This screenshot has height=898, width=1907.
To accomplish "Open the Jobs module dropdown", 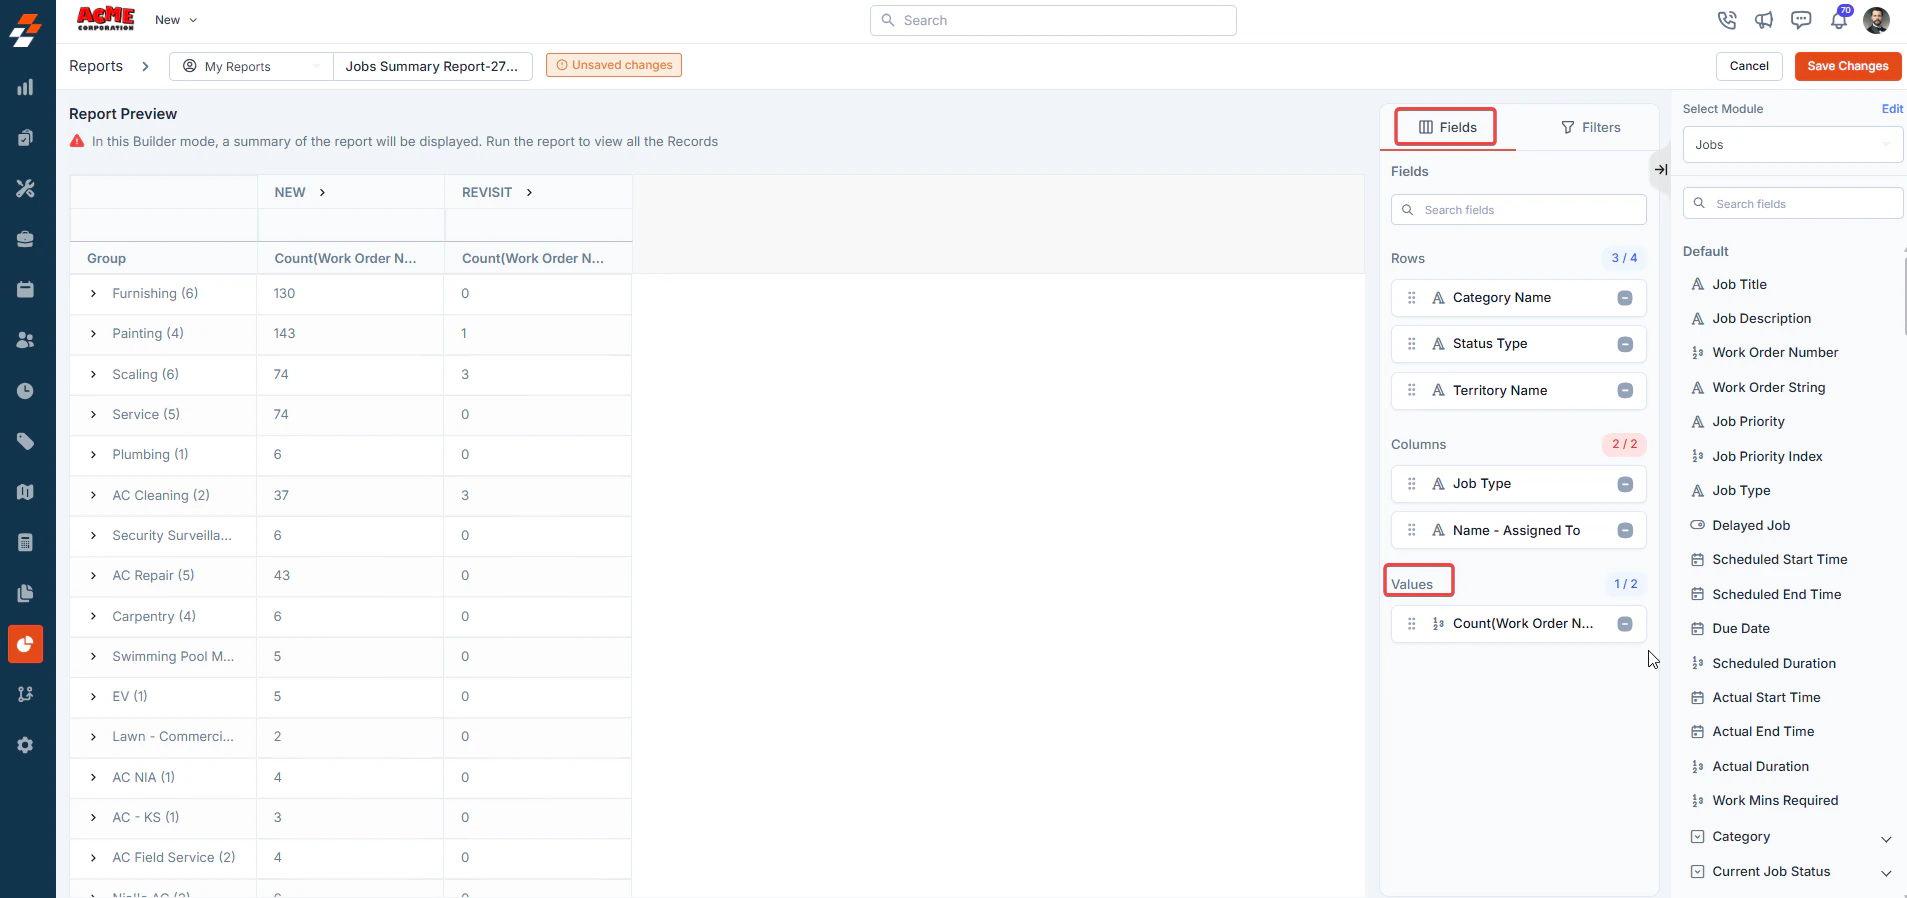I will (x=1792, y=145).
